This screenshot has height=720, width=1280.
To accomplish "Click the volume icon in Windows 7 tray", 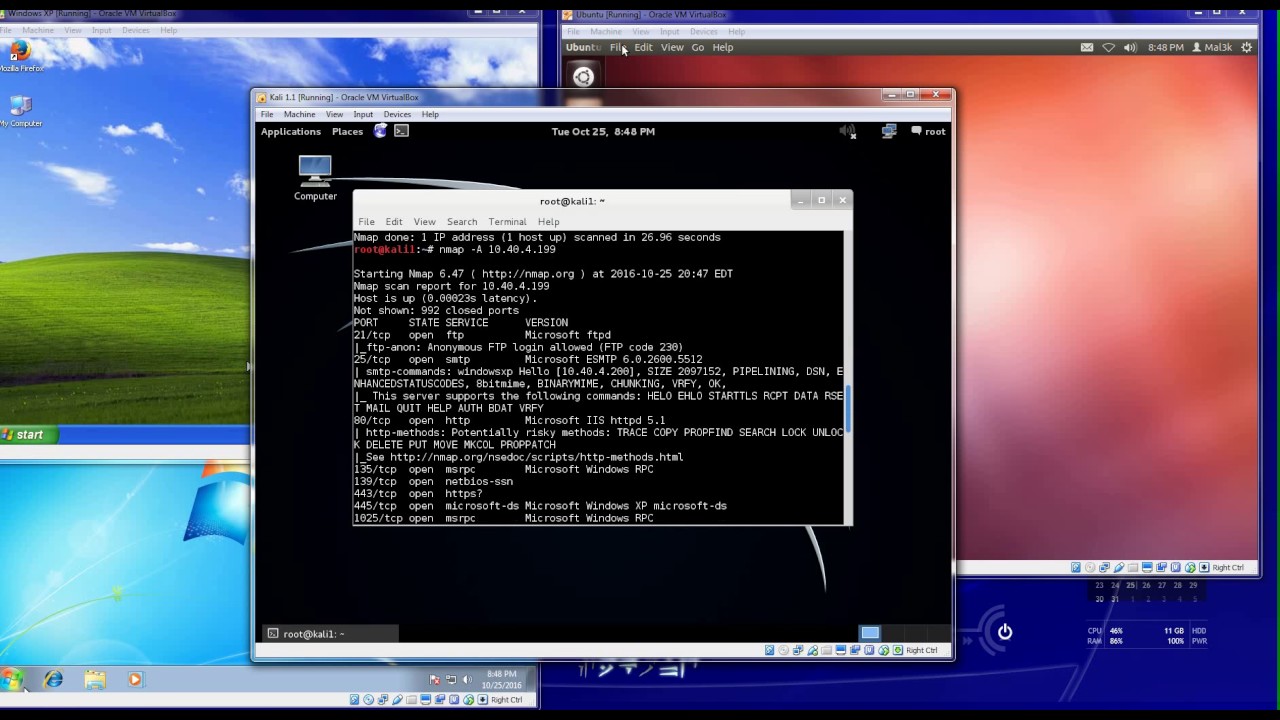I will 466,680.
